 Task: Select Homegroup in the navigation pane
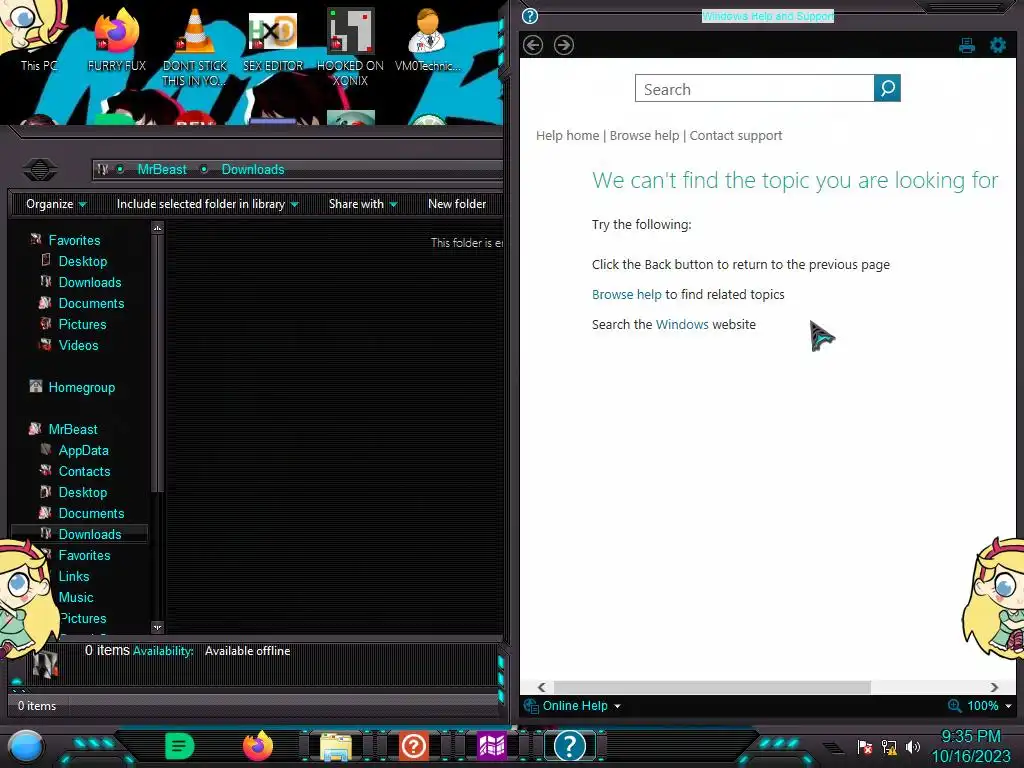point(81,387)
